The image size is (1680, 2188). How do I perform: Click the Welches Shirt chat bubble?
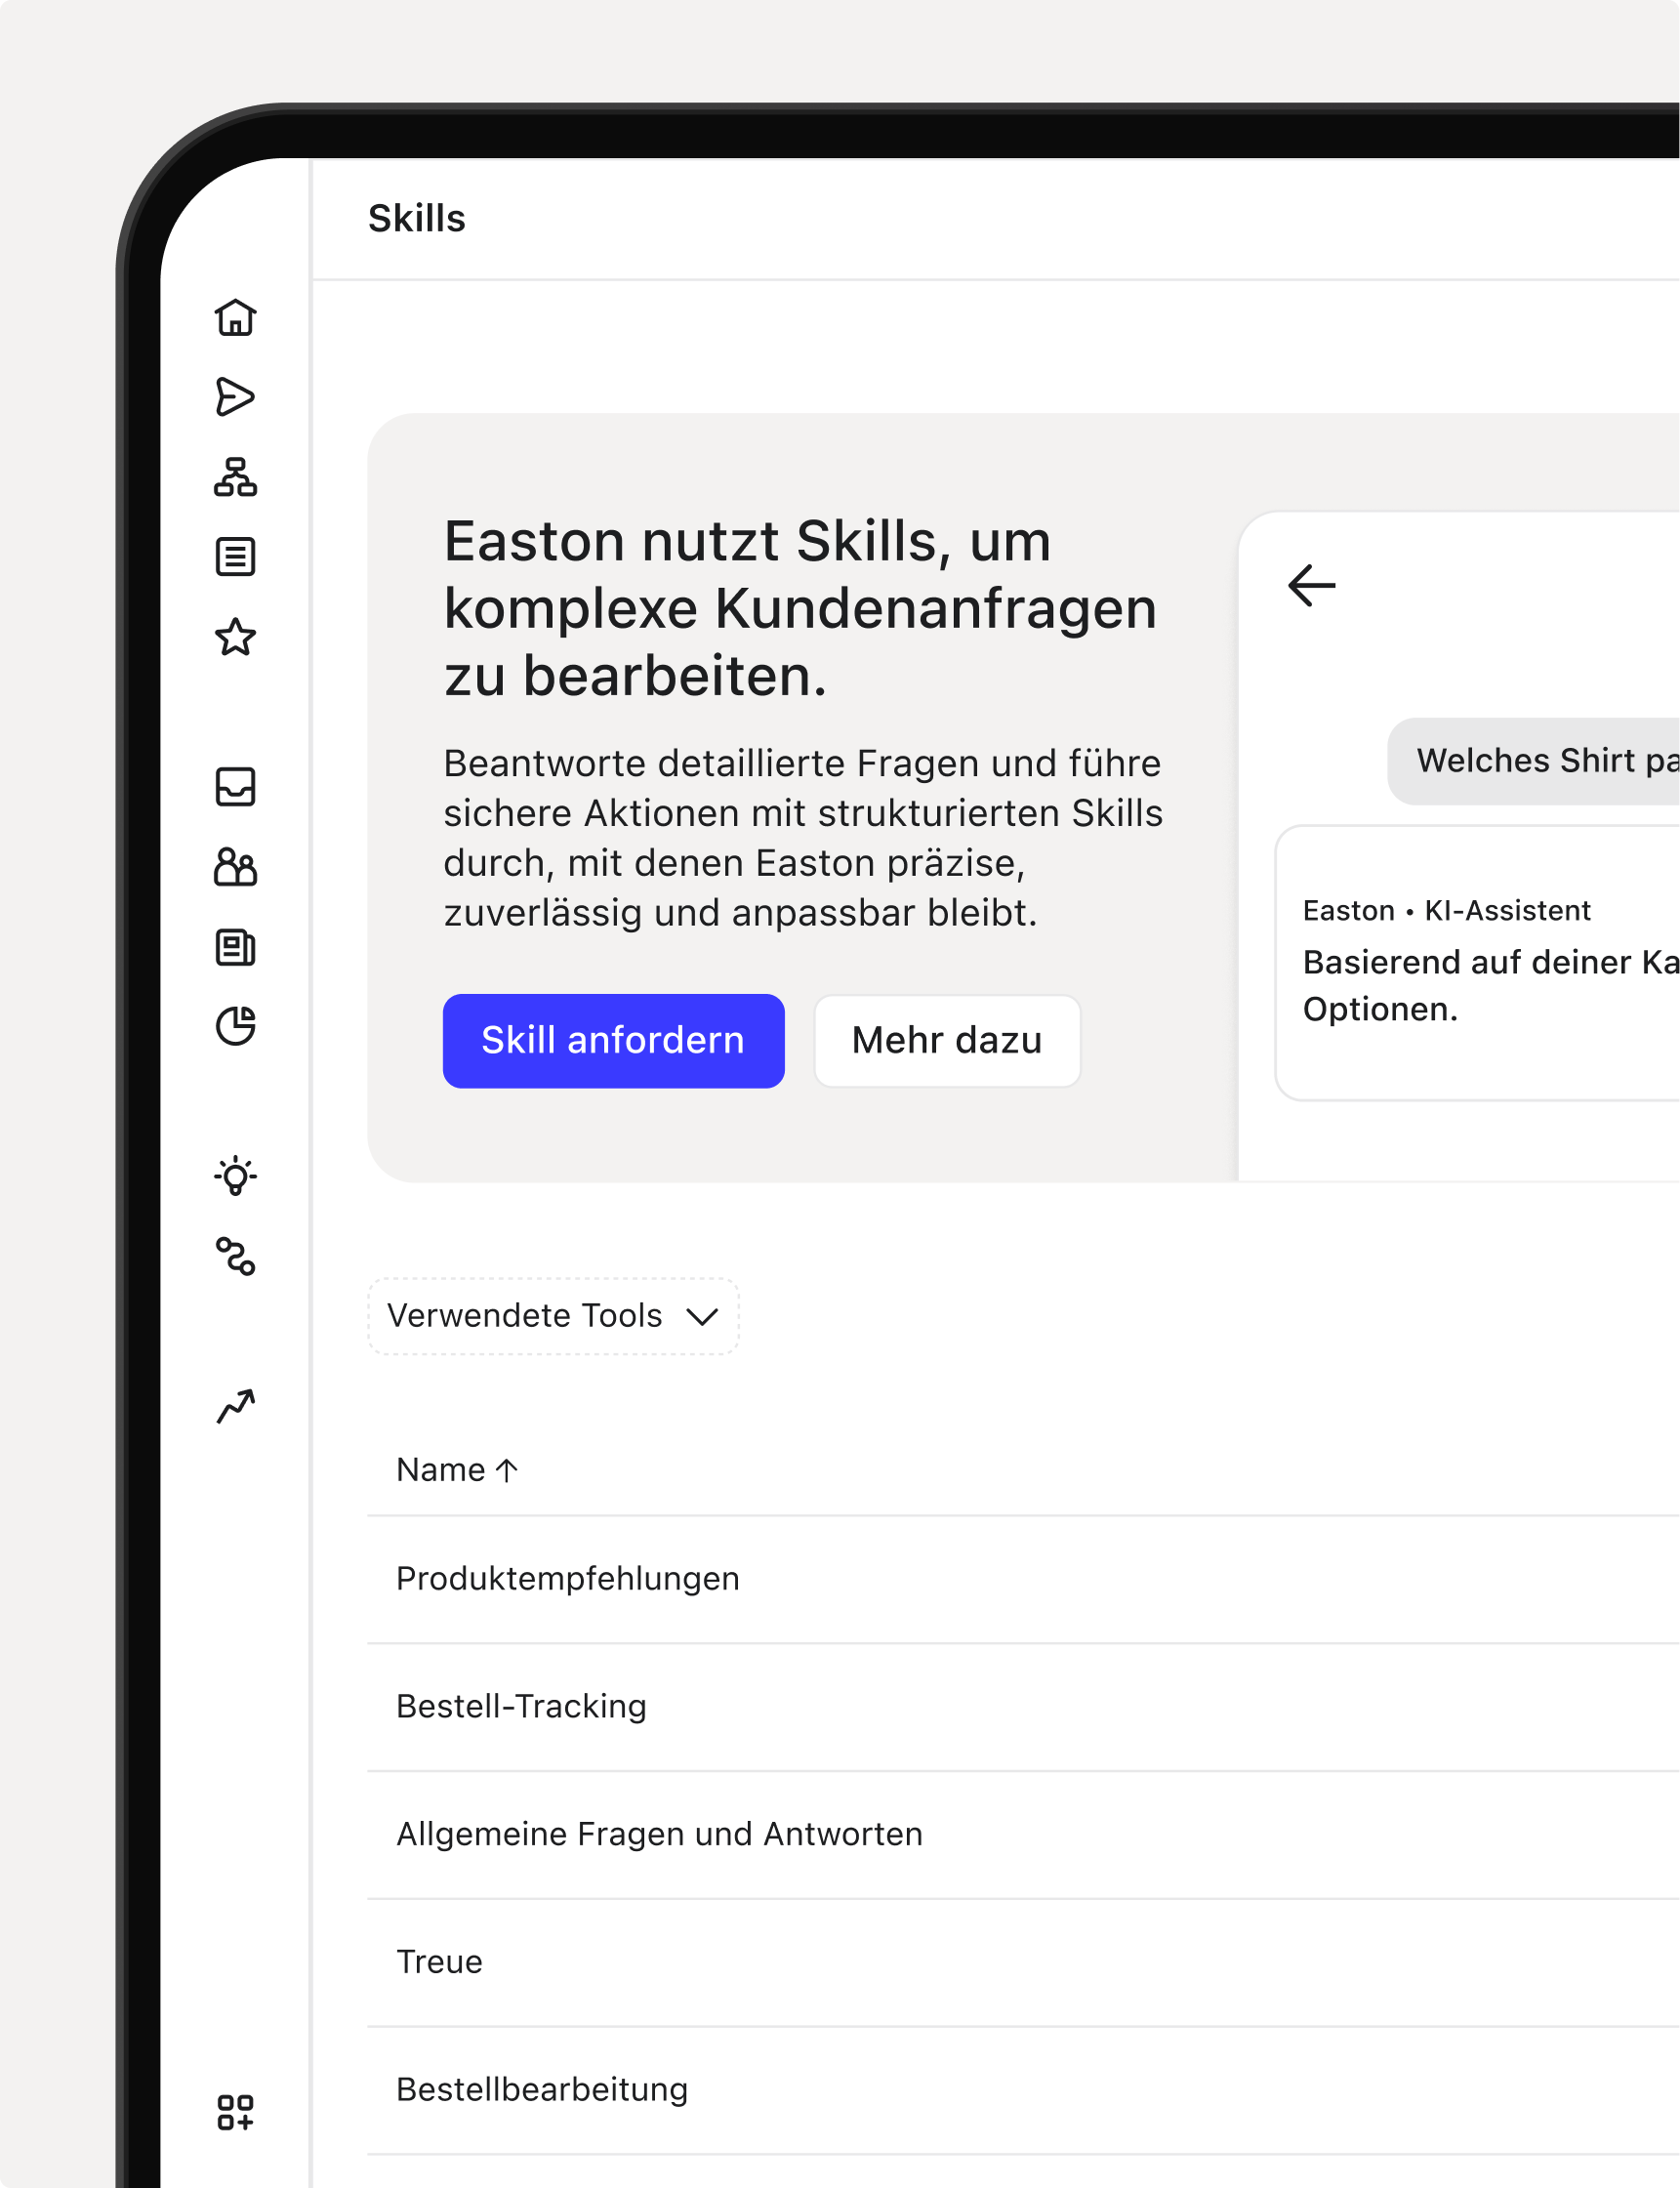coord(1533,761)
